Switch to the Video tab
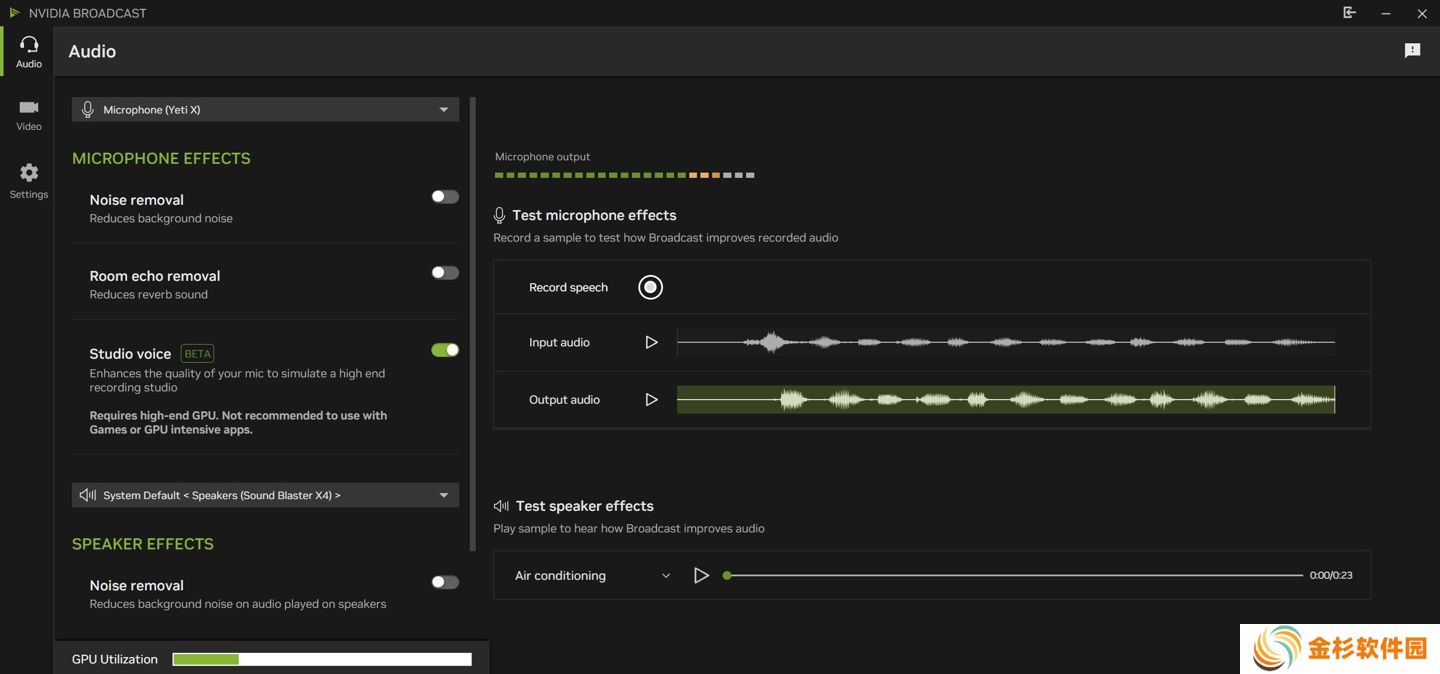Viewport: 1440px width, 674px height. [x=29, y=115]
